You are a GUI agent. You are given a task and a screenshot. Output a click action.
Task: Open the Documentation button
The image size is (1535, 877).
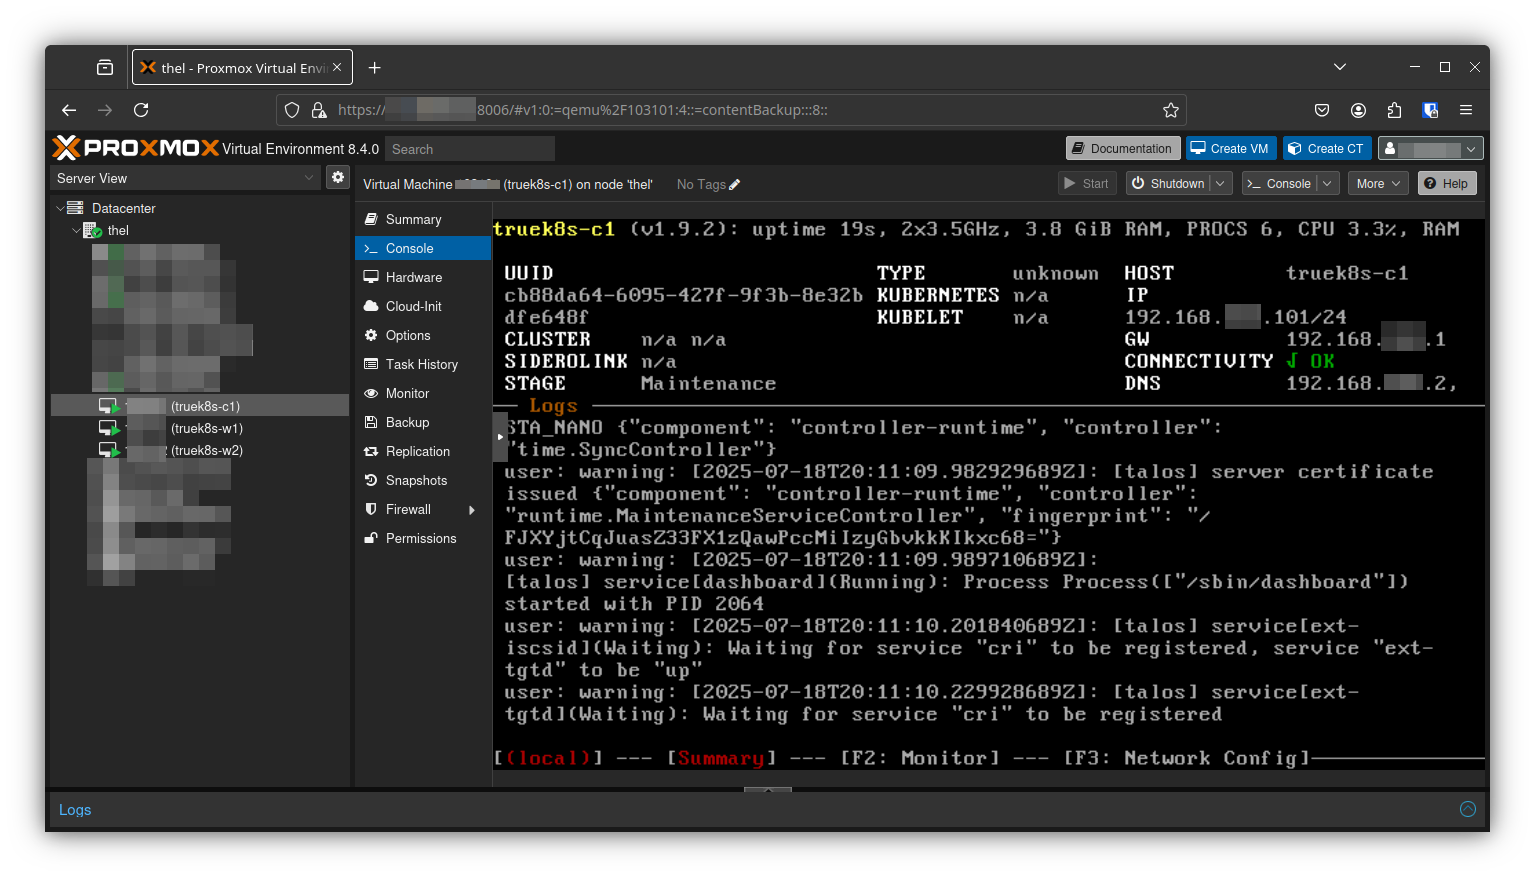click(x=1122, y=149)
